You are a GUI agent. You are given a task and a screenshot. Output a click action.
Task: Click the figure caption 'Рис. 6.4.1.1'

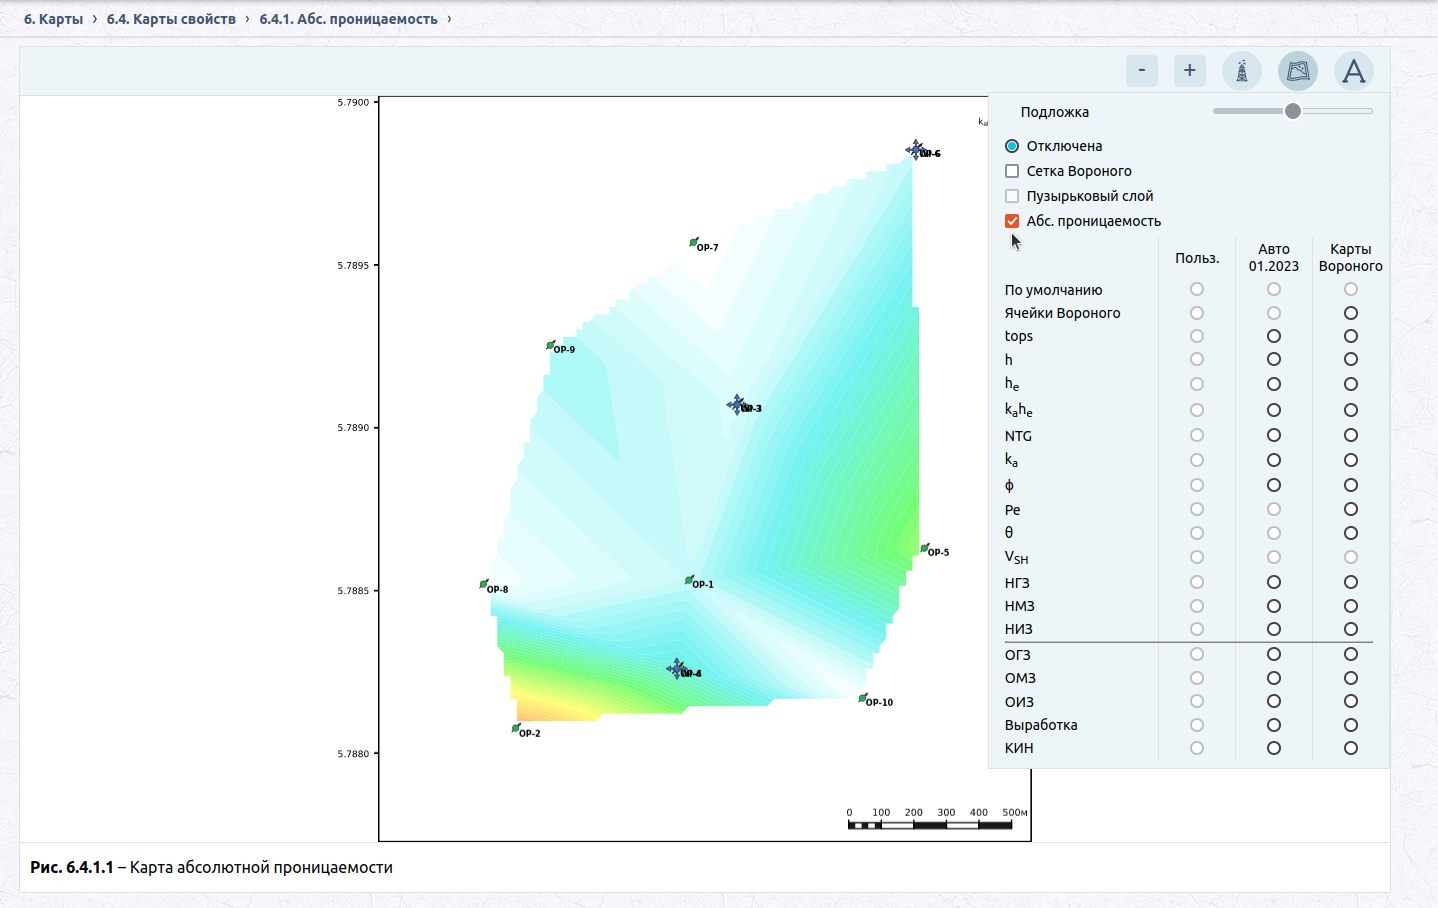[x=72, y=867]
